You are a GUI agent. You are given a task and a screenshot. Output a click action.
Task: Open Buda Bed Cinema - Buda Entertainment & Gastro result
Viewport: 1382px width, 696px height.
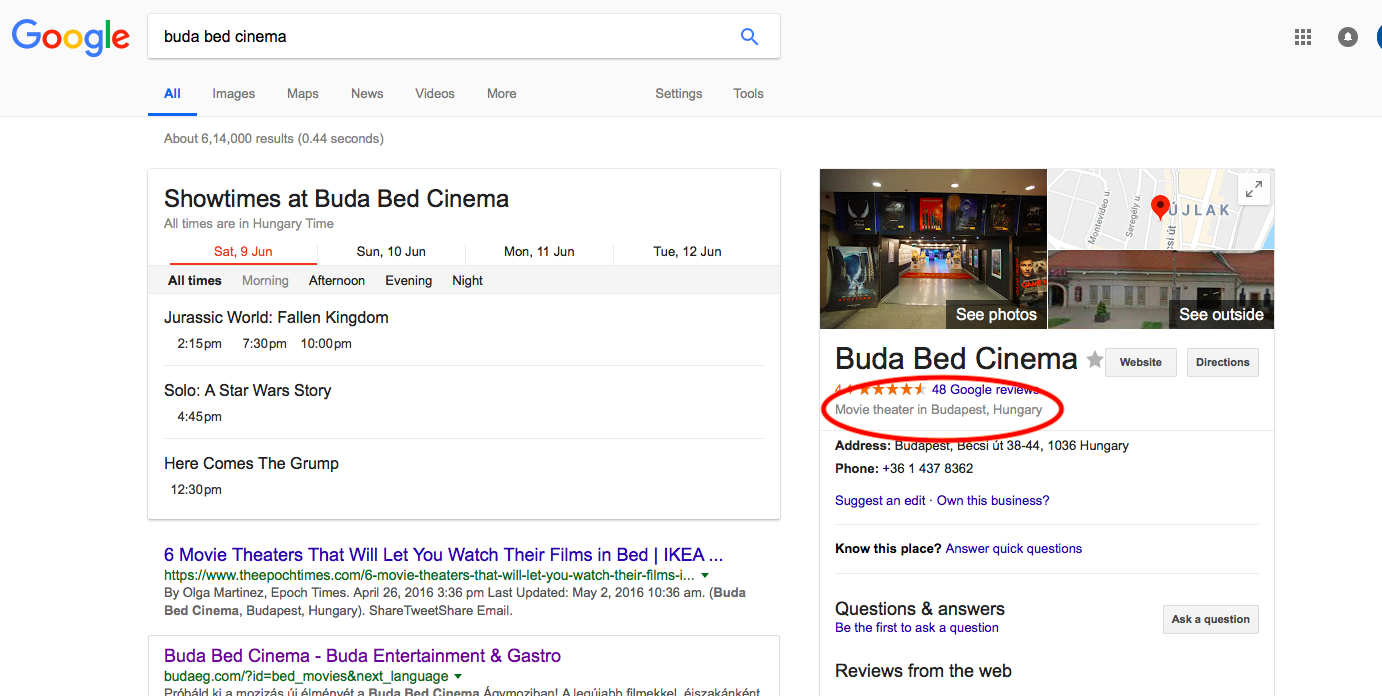362,656
